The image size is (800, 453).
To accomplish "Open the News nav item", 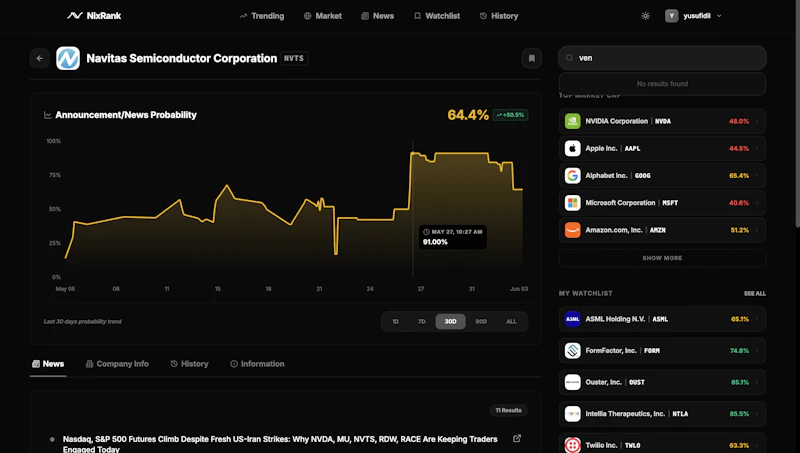I will [378, 16].
